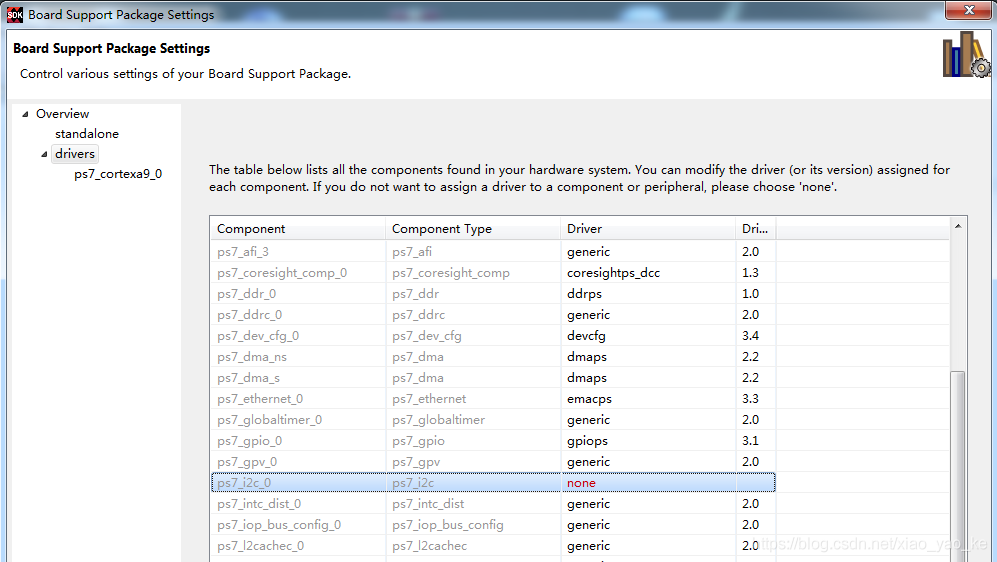Click the ps7_iop_bus_config component type cell

473,524
